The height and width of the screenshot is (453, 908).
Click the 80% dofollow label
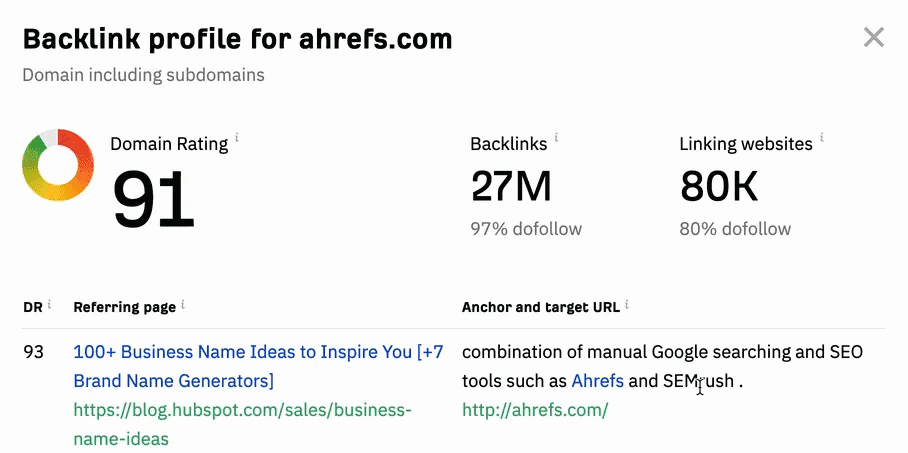[x=735, y=229]
